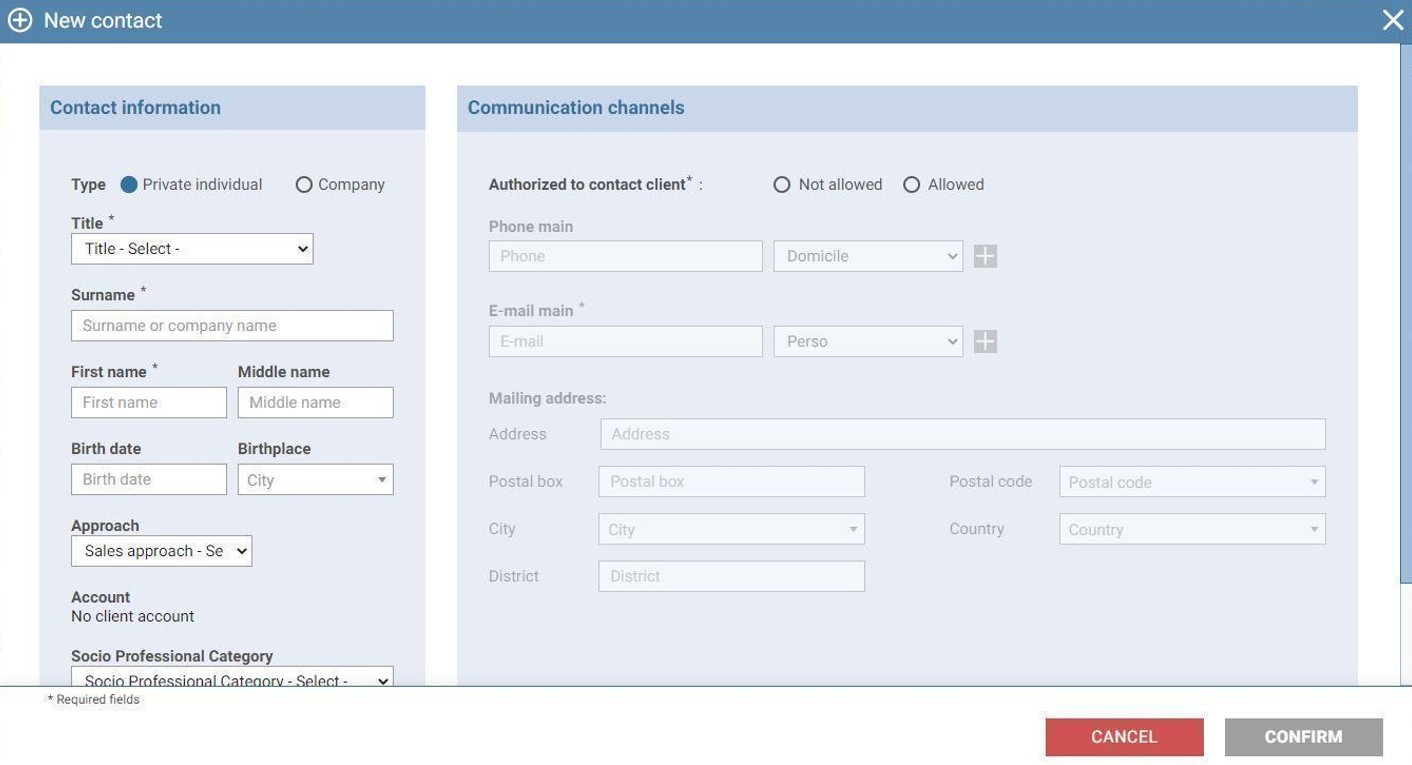This screenshot has height=765, width=1412.
Task: Open the Sales approach dropdown
Action: click(x=161, y=551)
